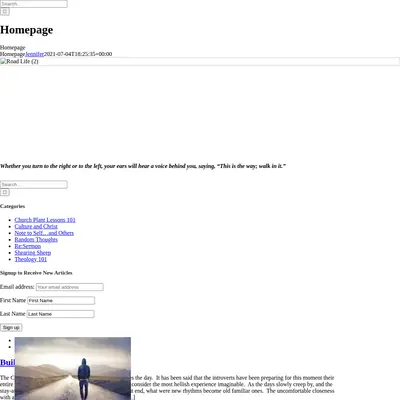Viewport: 400px width, 400px height.
Task: Open Note to Self…and Others category
Action: coord(44,233)
